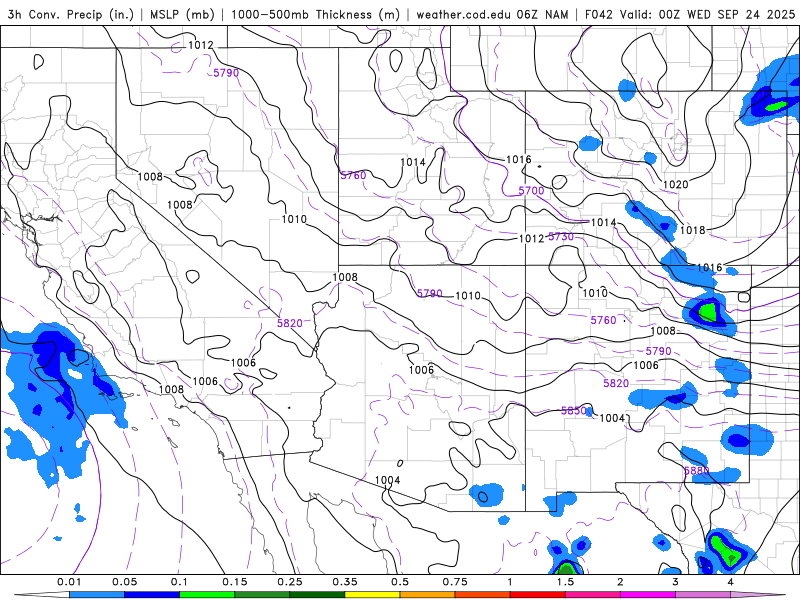Click the light blue 0.01–0.05 legend swatch
This screenshot has height=600, width=800.
tap(97, 595)
